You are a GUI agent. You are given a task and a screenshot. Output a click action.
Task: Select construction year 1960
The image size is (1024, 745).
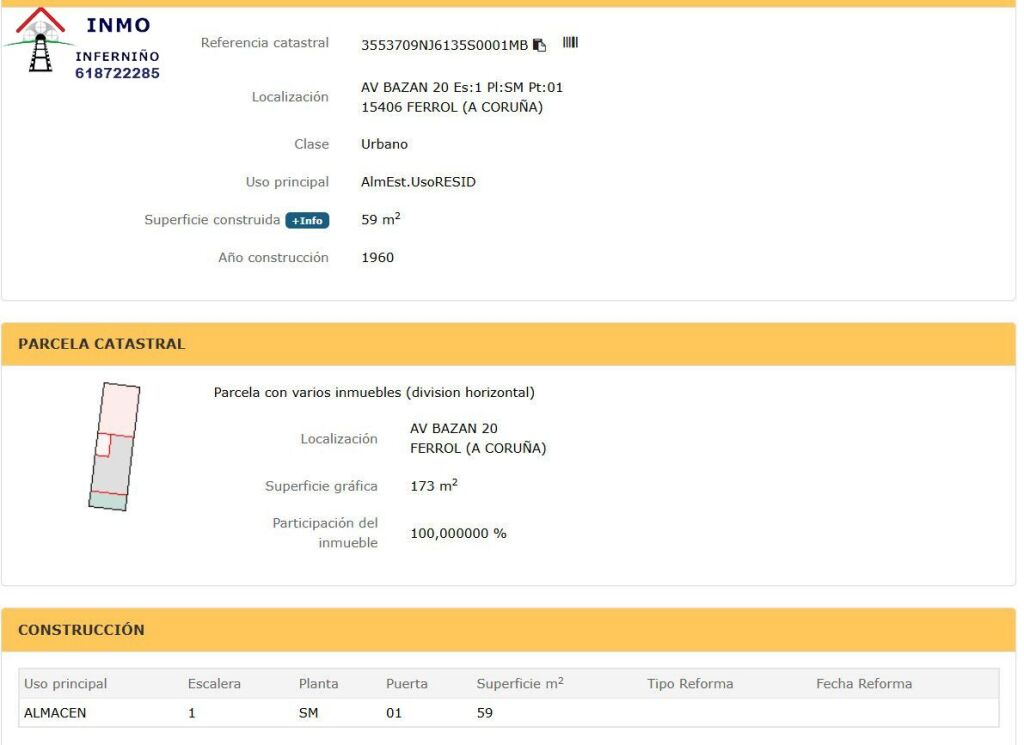[x=377, y=257]
